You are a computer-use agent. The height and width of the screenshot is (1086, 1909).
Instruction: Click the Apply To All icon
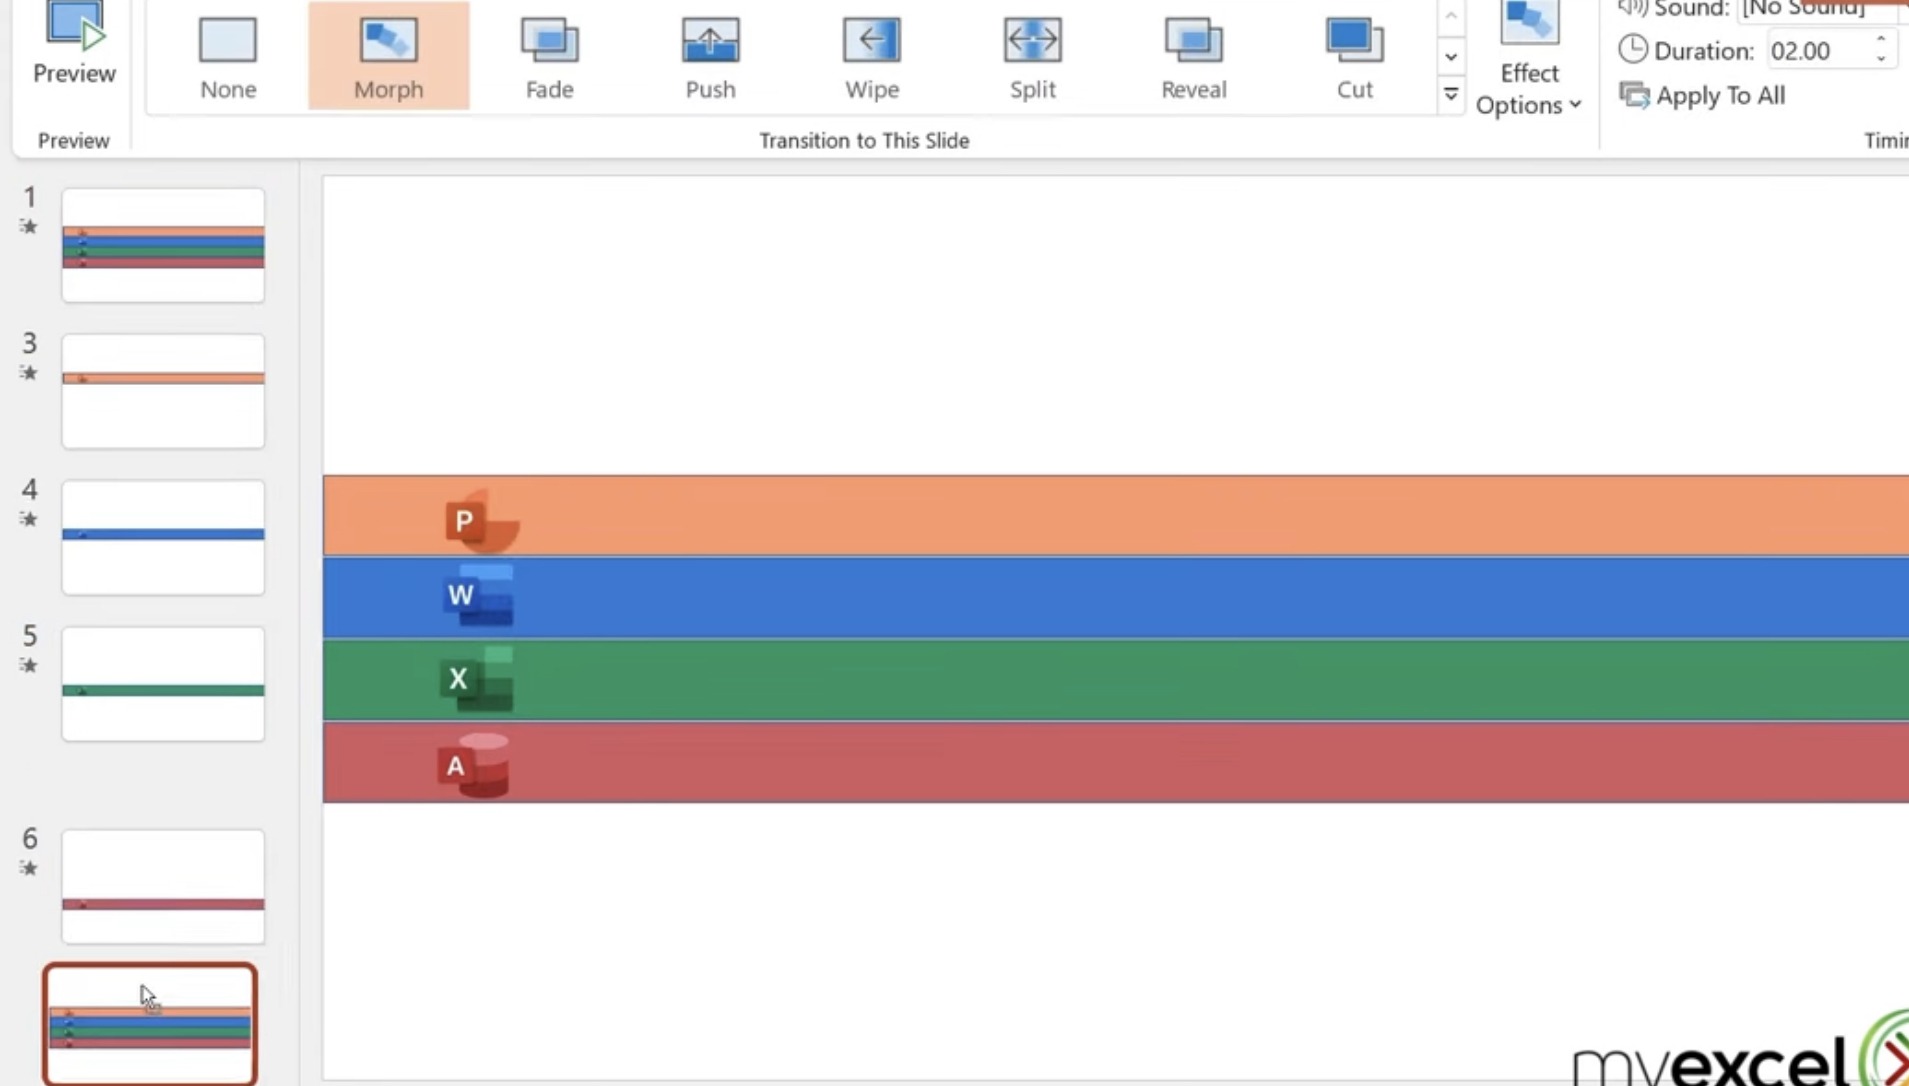coord(1634,96)
